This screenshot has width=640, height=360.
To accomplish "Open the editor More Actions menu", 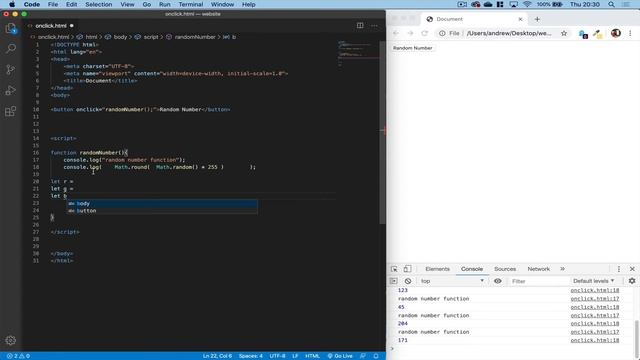I will (374, 25).
